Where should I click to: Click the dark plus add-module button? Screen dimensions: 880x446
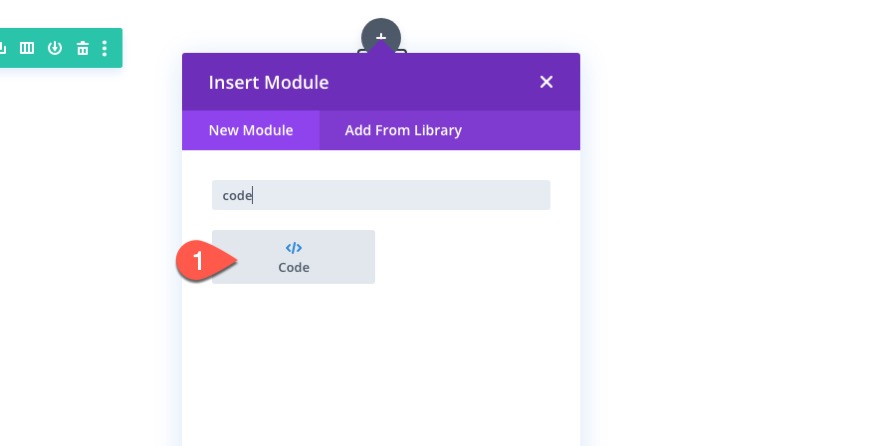(381, 36)
